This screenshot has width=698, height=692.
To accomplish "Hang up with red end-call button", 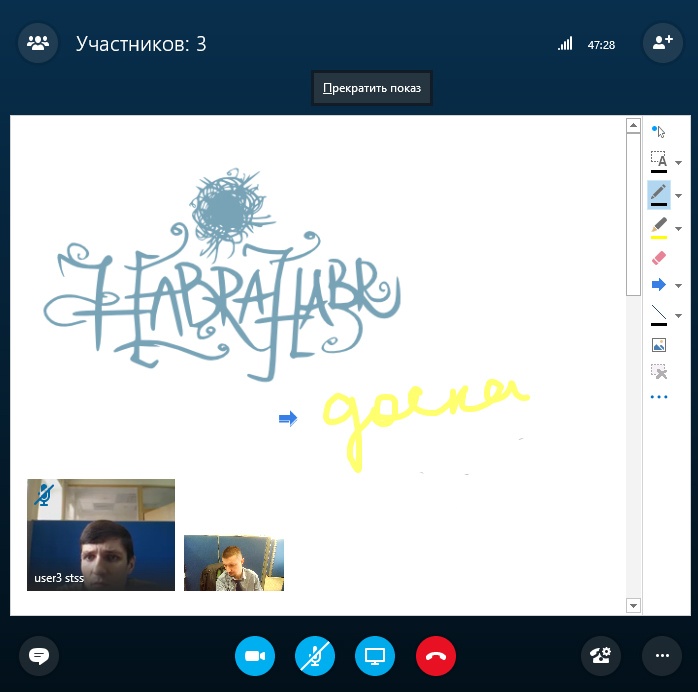I will pos(436,656).
